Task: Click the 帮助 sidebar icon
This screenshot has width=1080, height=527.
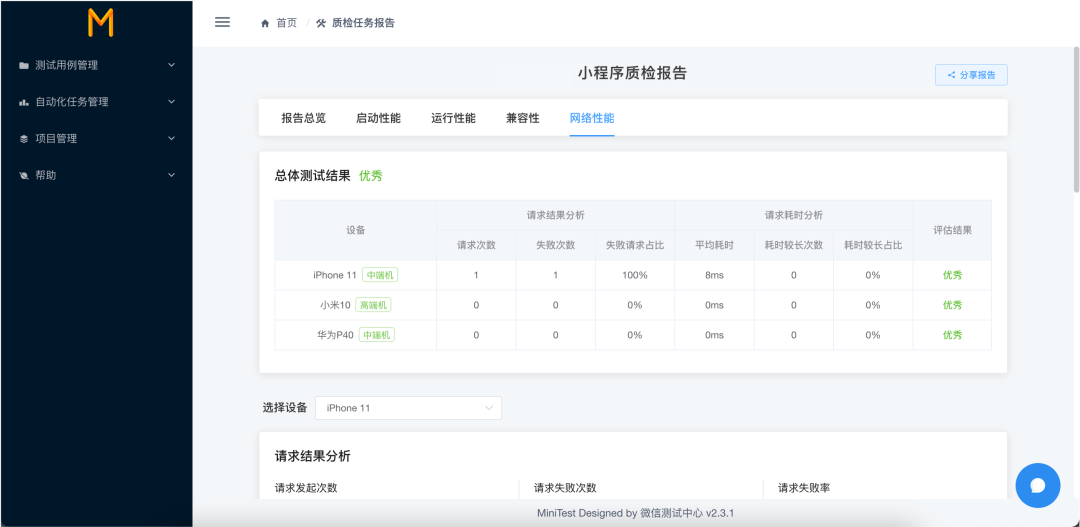Action: [x=24, y=176]
